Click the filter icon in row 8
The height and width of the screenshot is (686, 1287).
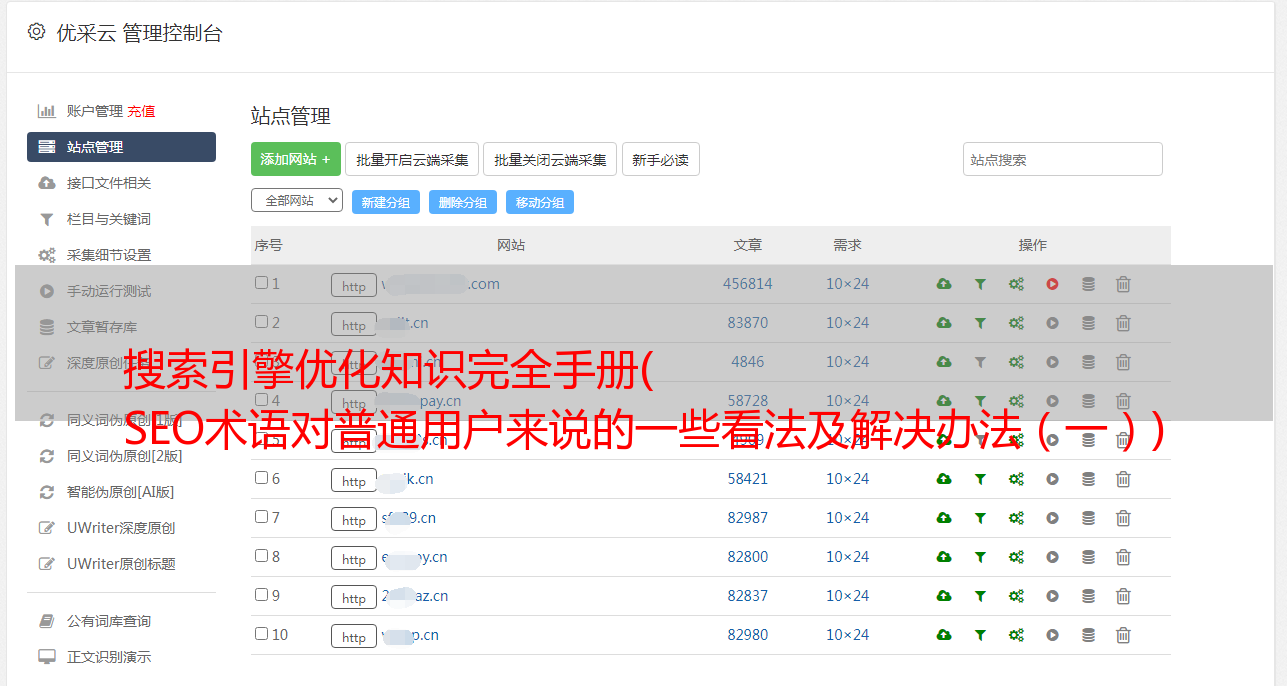point(980,557)
